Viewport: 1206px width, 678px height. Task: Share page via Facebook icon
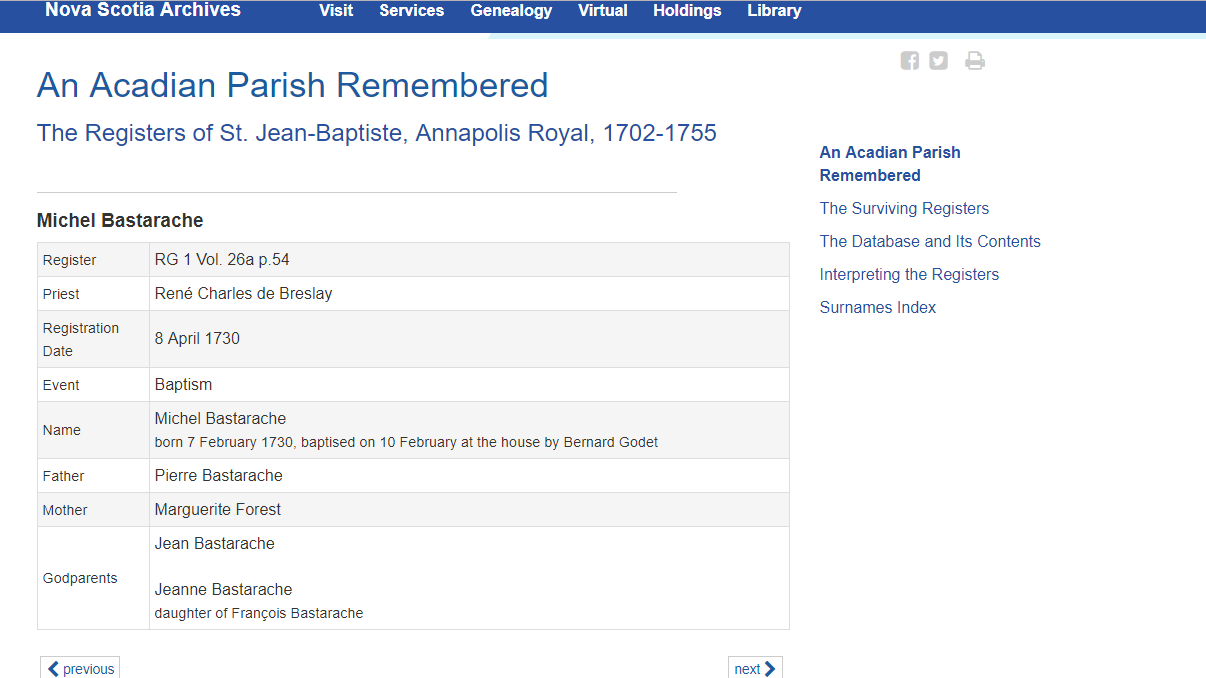point(909,61)
